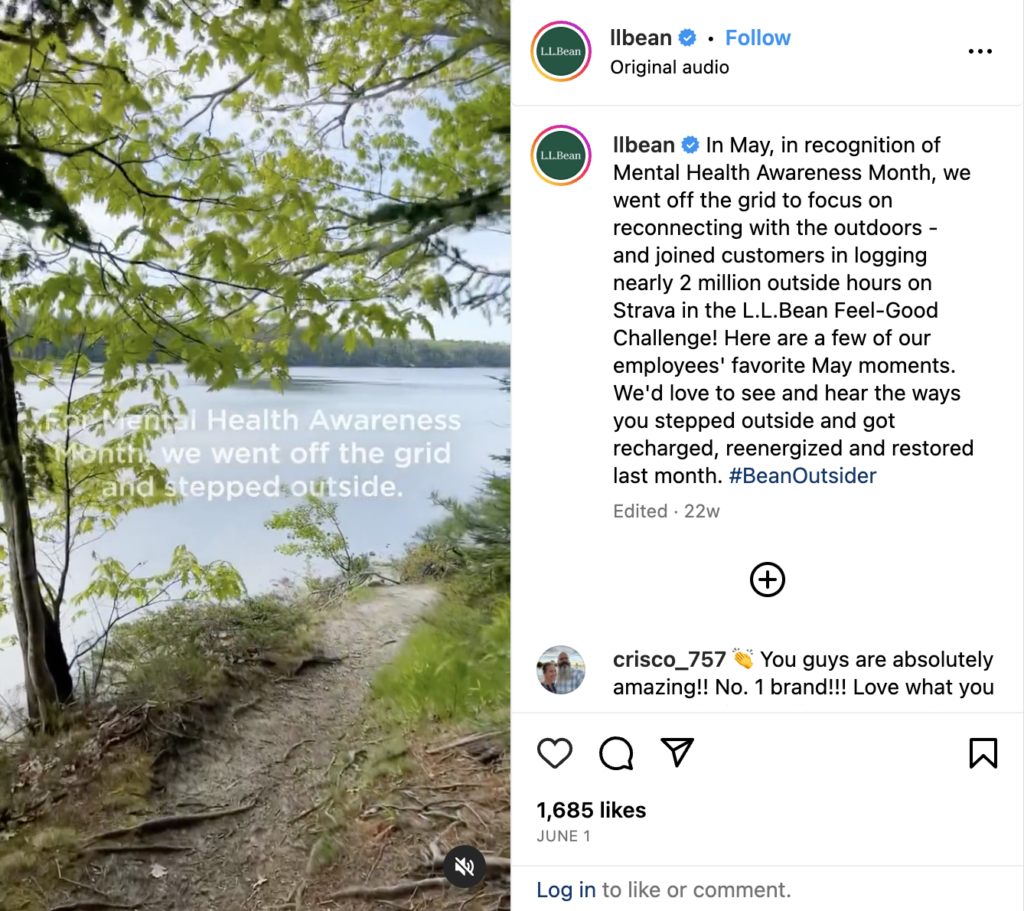Open comments via speech bubble icon
Viewport: 1024px width, 911px height.
coord(616,753)
